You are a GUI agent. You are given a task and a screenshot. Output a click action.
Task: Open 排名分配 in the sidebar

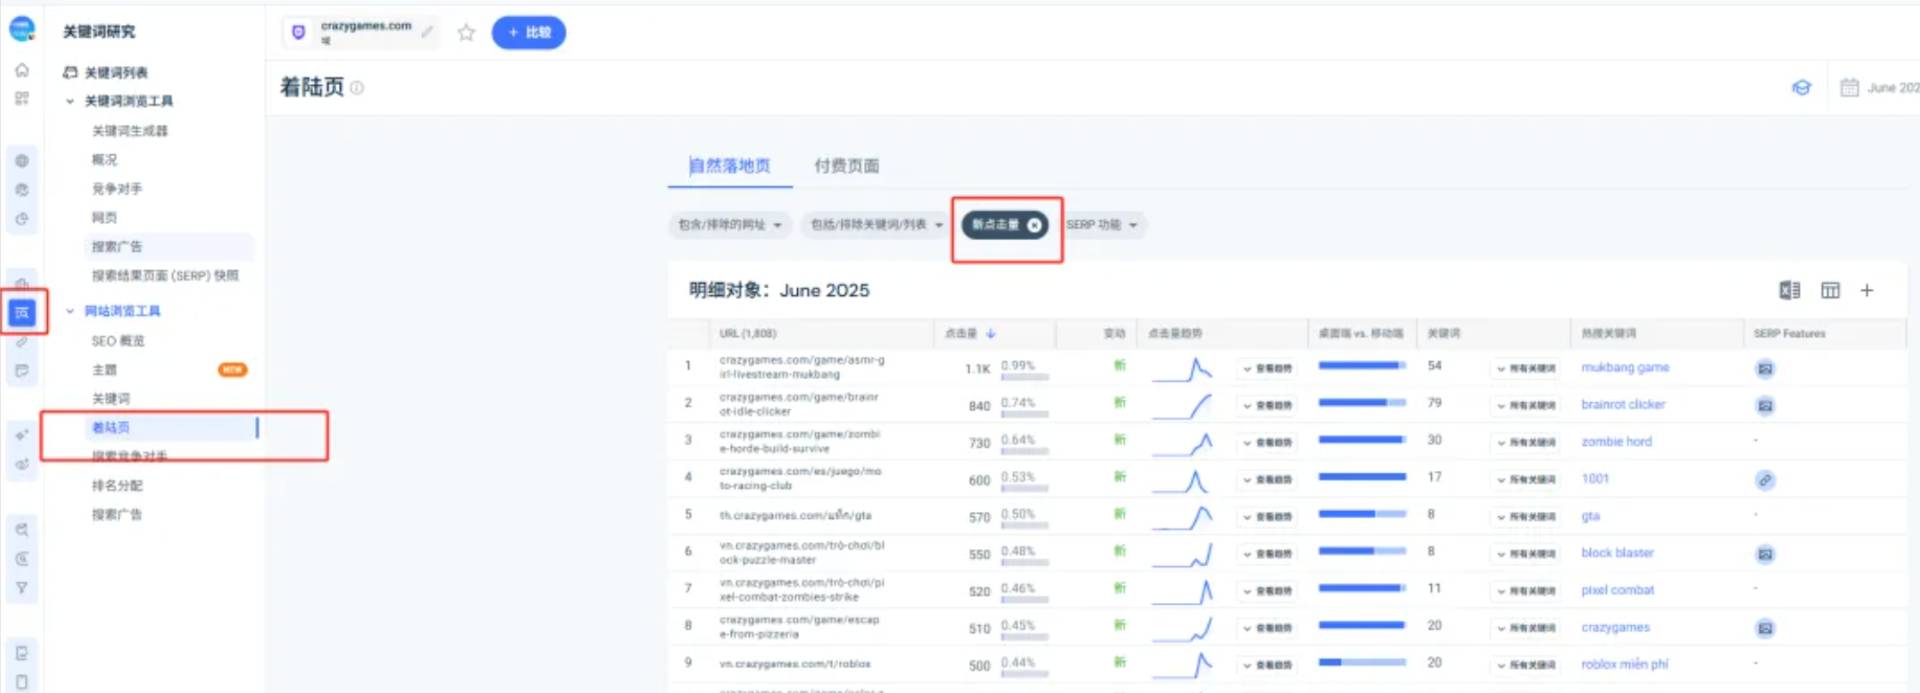(117, 486)
